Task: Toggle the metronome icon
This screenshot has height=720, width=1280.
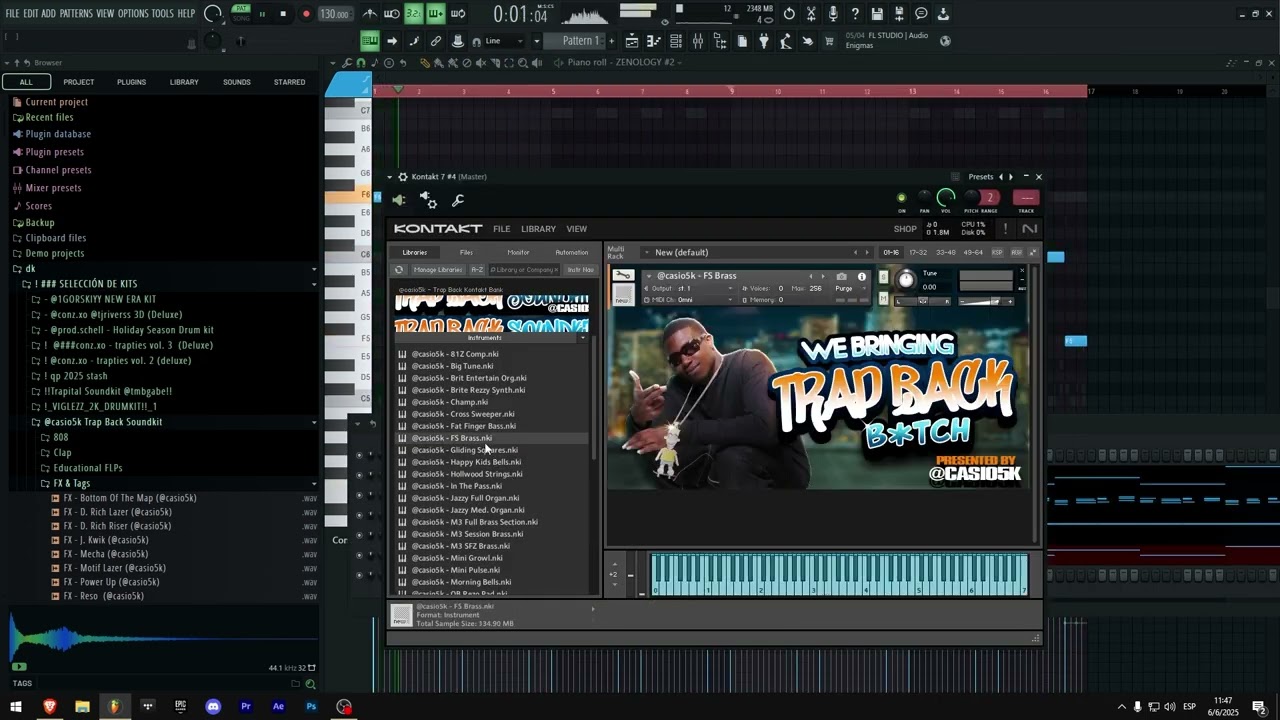Action: (x=370, y=14)
